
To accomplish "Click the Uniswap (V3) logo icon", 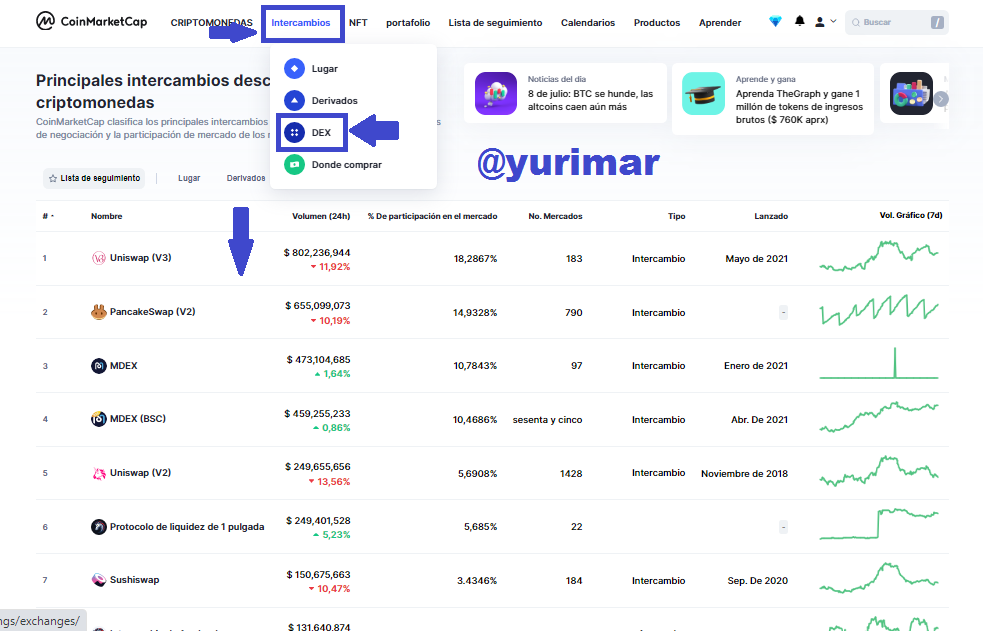I will click(x=98, y=258).
